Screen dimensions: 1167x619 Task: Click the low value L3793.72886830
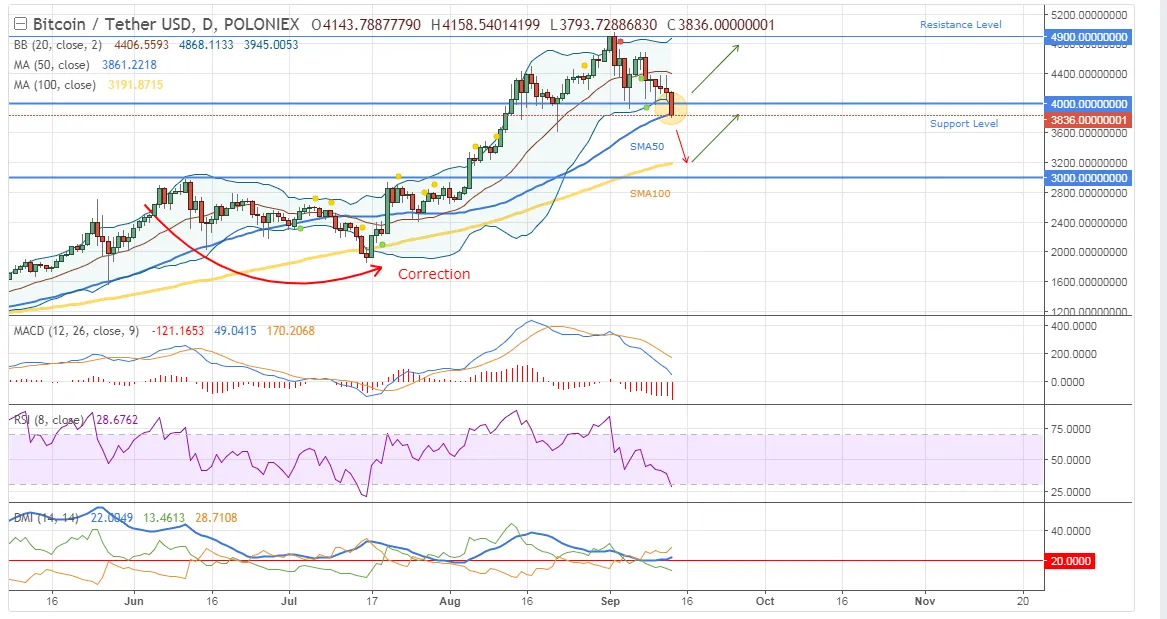603,25
